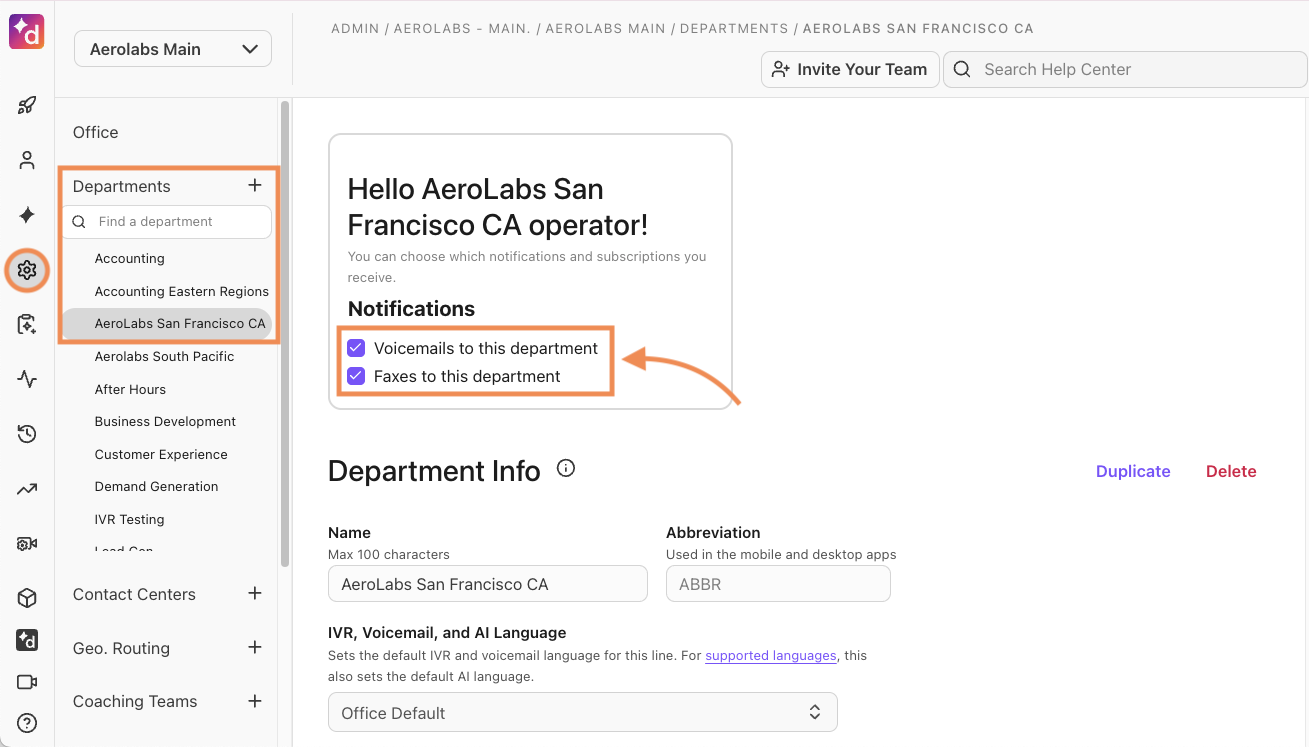Click the Invite Your Team button
Image resolution: width=1309 pixels, height=747 pixels.
pyautogui.click(x=849, y=69)
